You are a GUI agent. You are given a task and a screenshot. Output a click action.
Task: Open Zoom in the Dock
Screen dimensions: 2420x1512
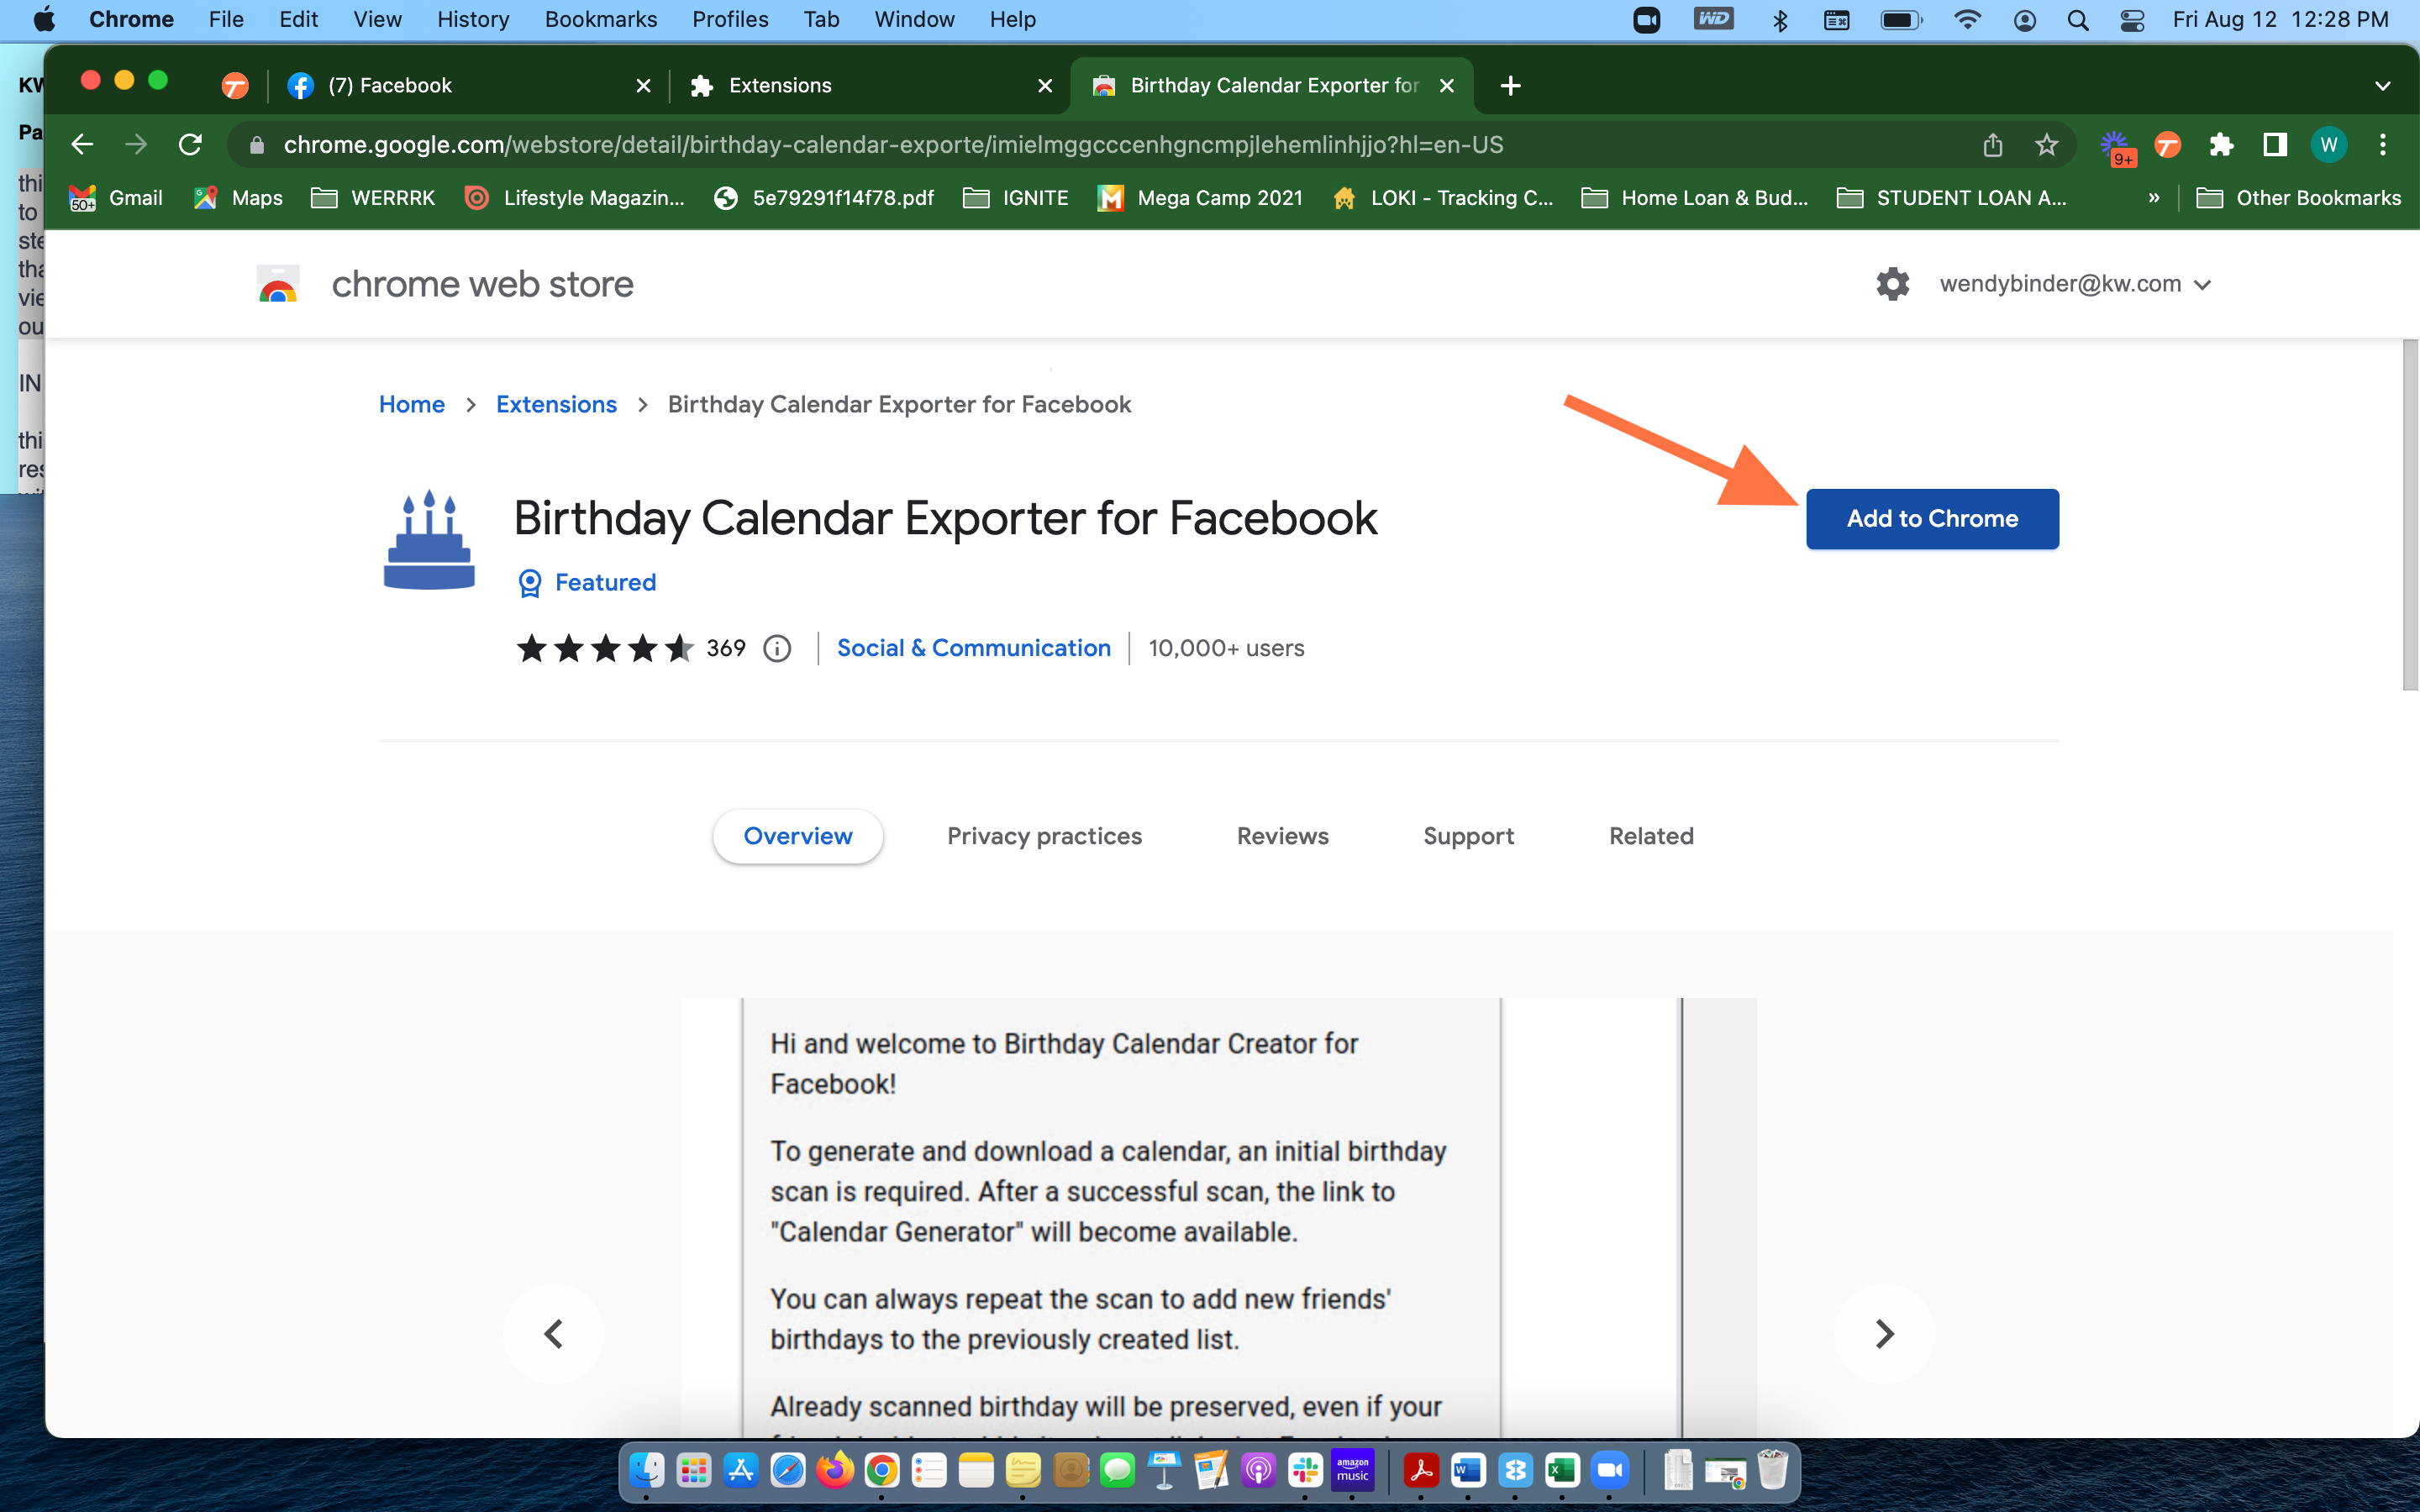(x=1609, y=1470)
